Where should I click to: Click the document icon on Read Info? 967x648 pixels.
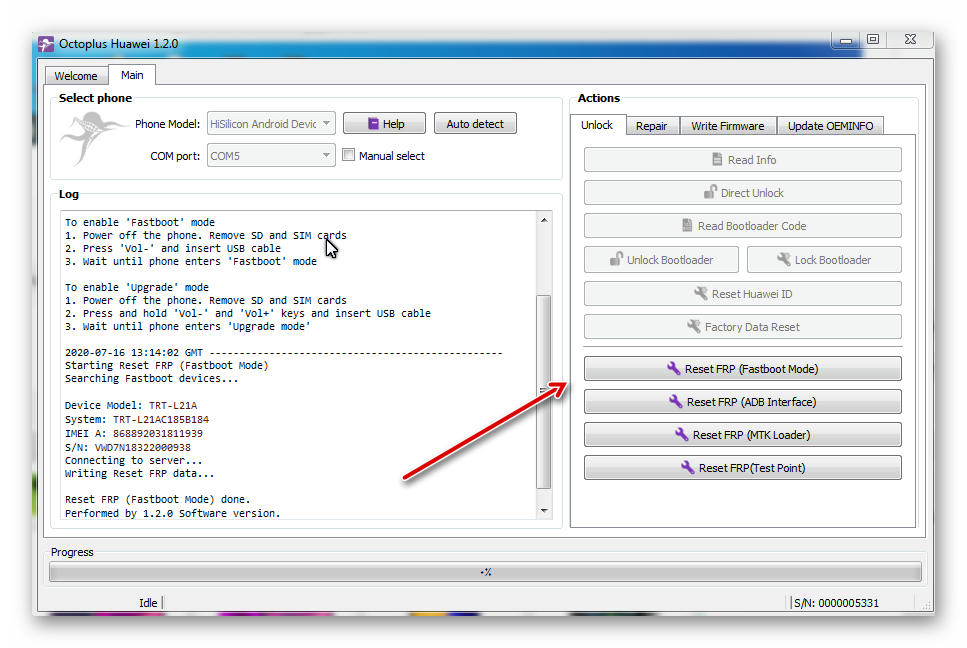pos(717,159)
